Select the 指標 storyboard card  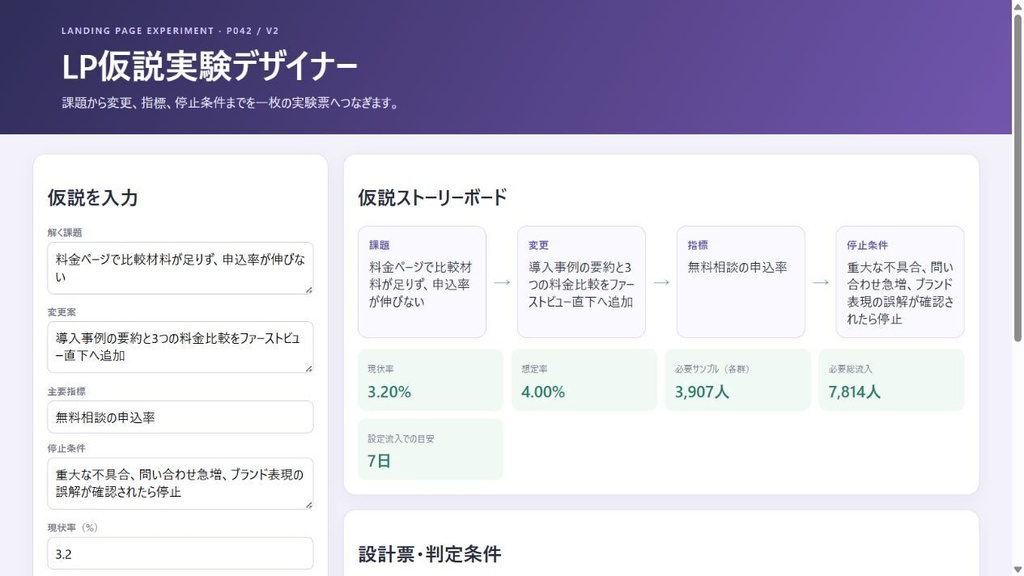[x=741, y=282]
